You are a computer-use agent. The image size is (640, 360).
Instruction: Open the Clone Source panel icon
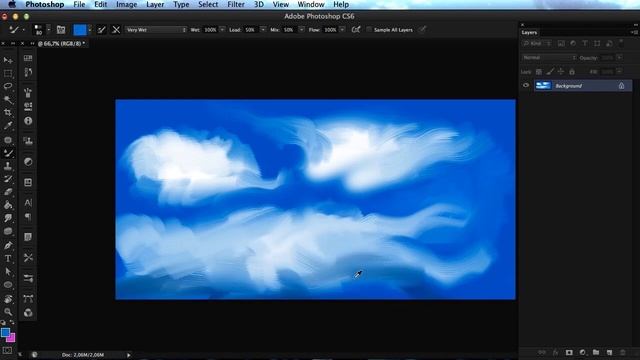click(x=28, y=141)
